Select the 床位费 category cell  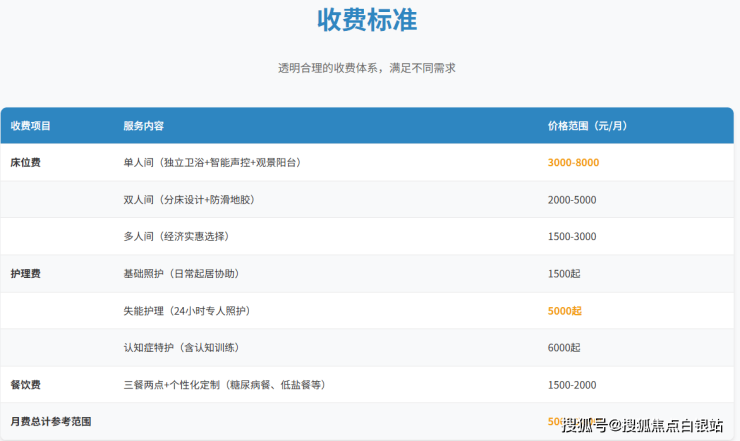pyautogui.click(x=25, y=162)
